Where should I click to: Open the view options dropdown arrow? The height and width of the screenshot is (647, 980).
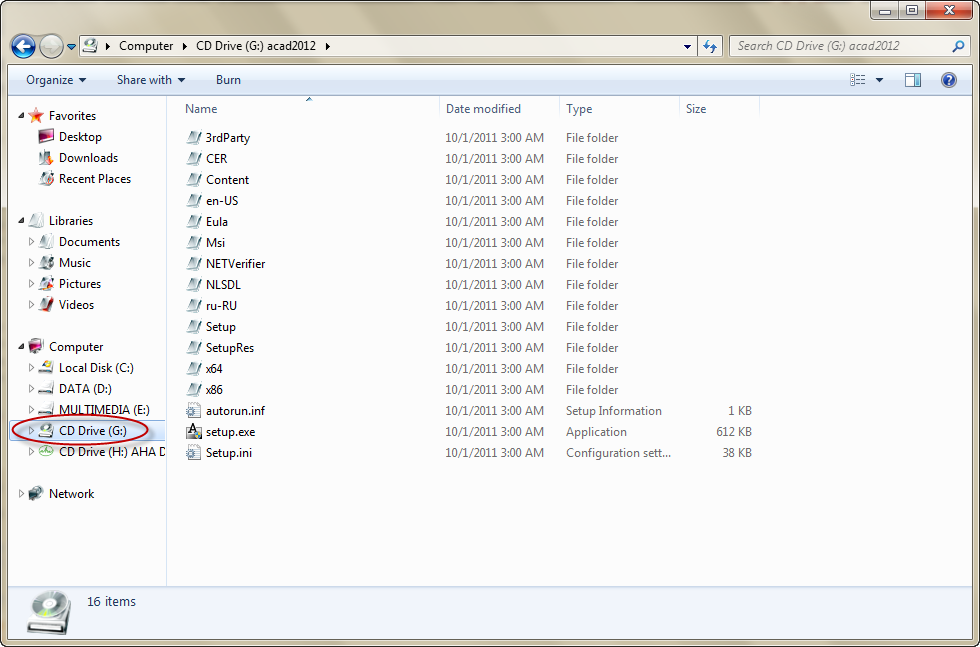(x=879, y=80)
